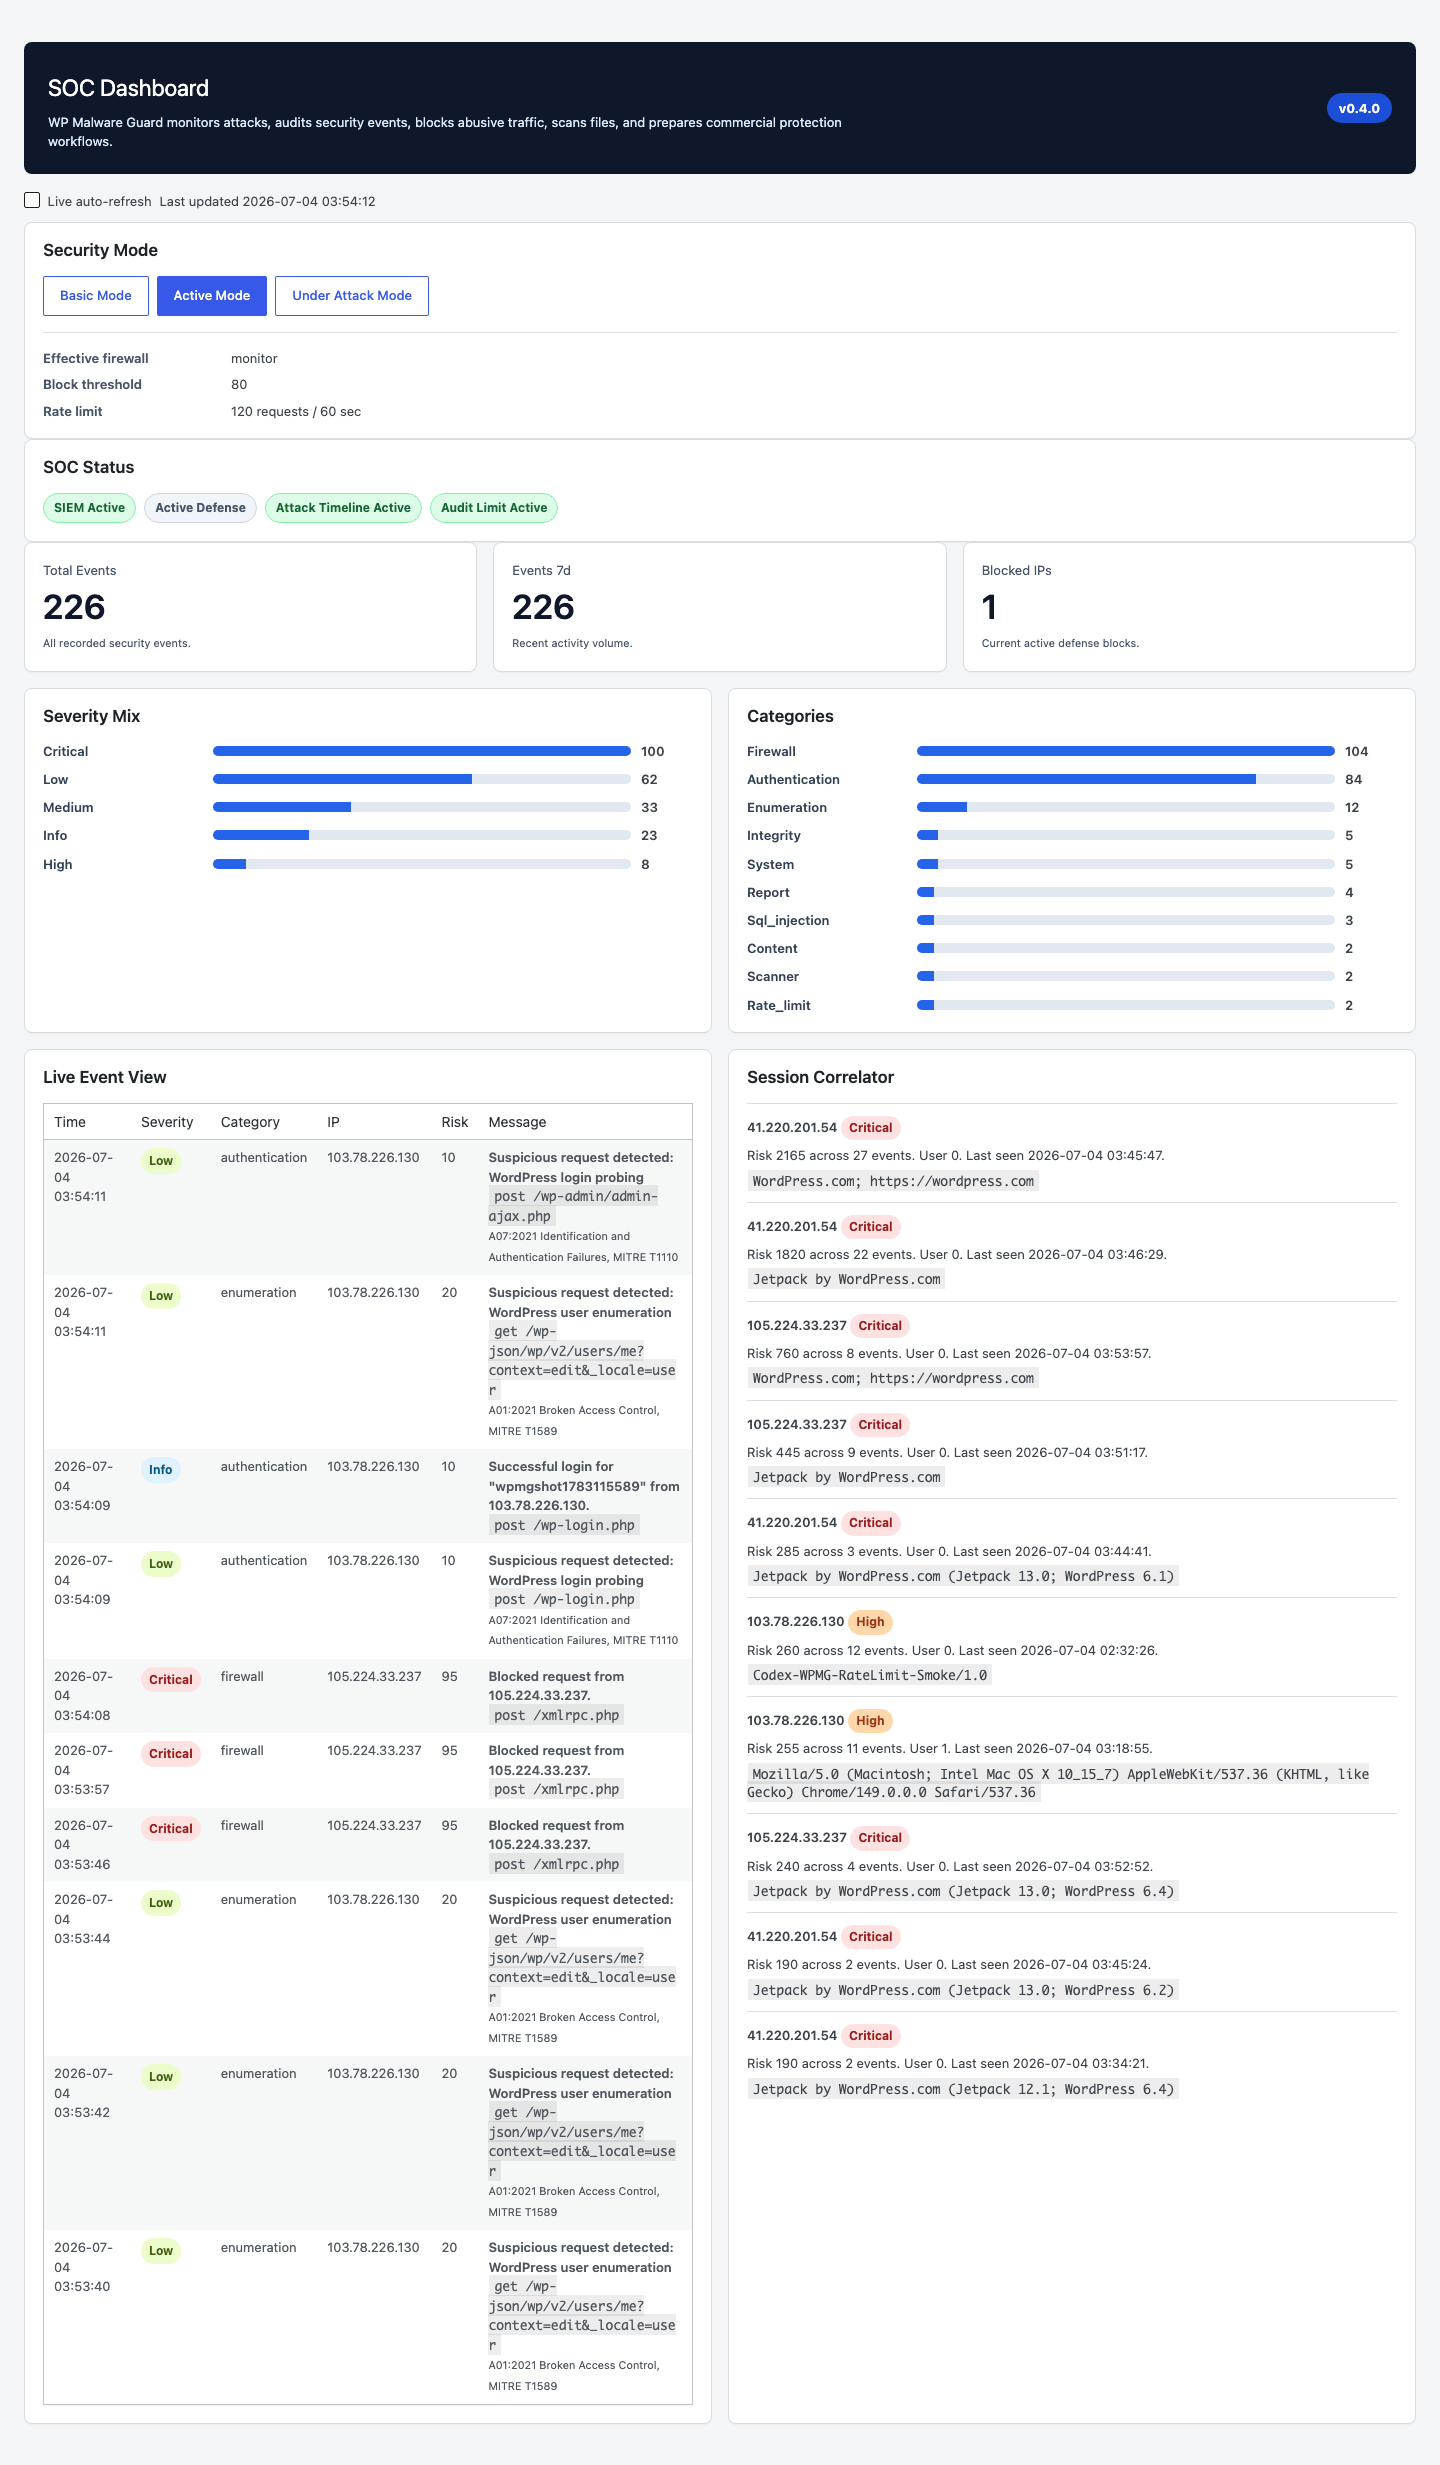Click the Last updated 2026-07-04 03:54:12 timestamp

267,201
